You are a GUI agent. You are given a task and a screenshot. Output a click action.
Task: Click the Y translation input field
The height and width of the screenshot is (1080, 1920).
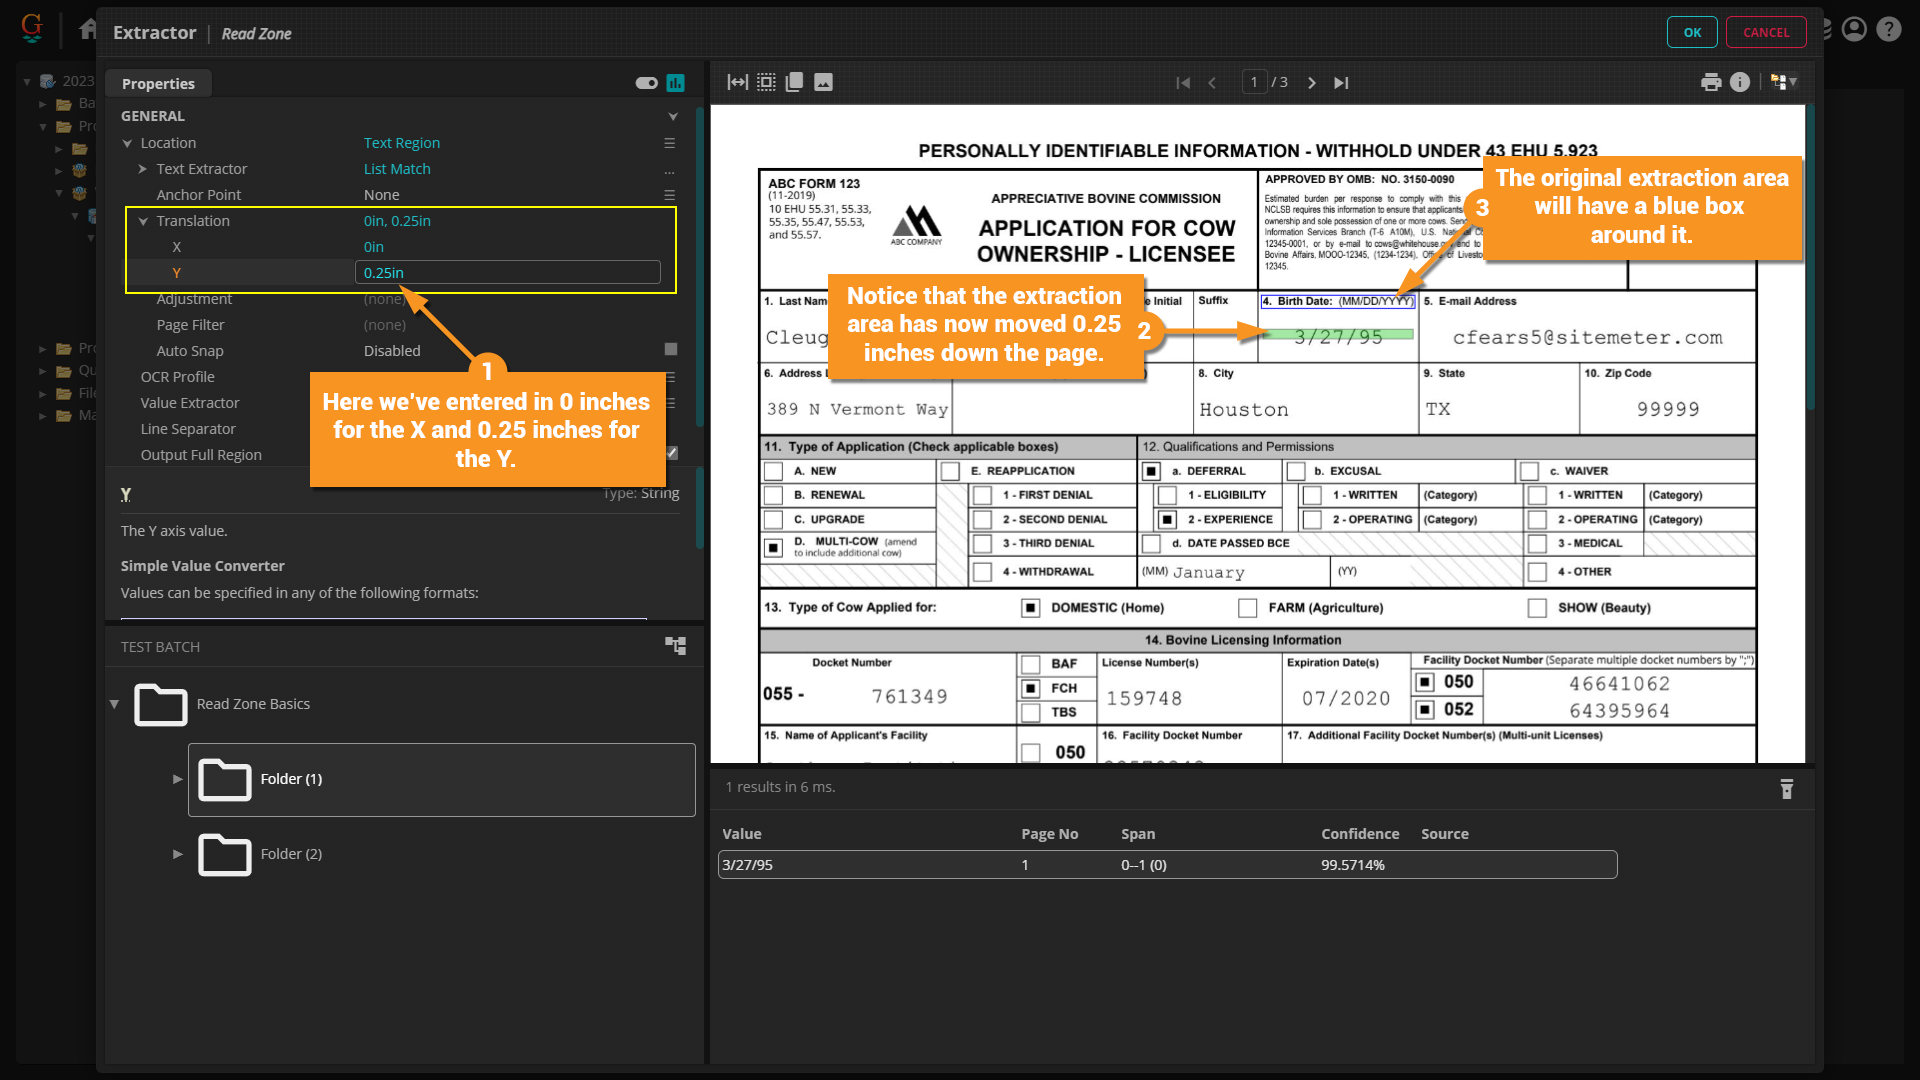pos(507,272)
